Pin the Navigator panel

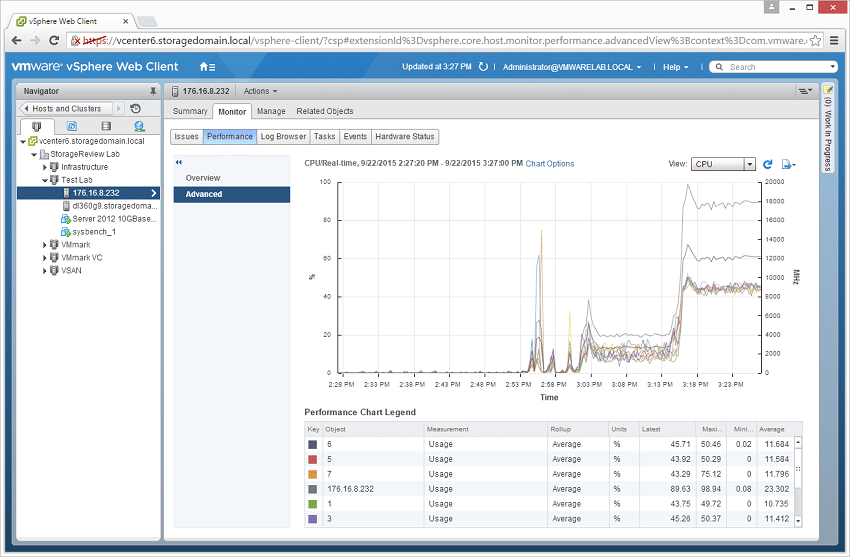pos(153,91)
